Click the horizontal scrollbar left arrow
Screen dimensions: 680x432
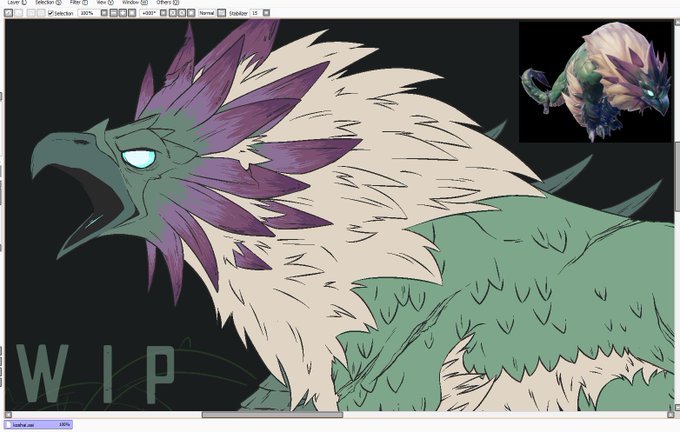point(8,415)
